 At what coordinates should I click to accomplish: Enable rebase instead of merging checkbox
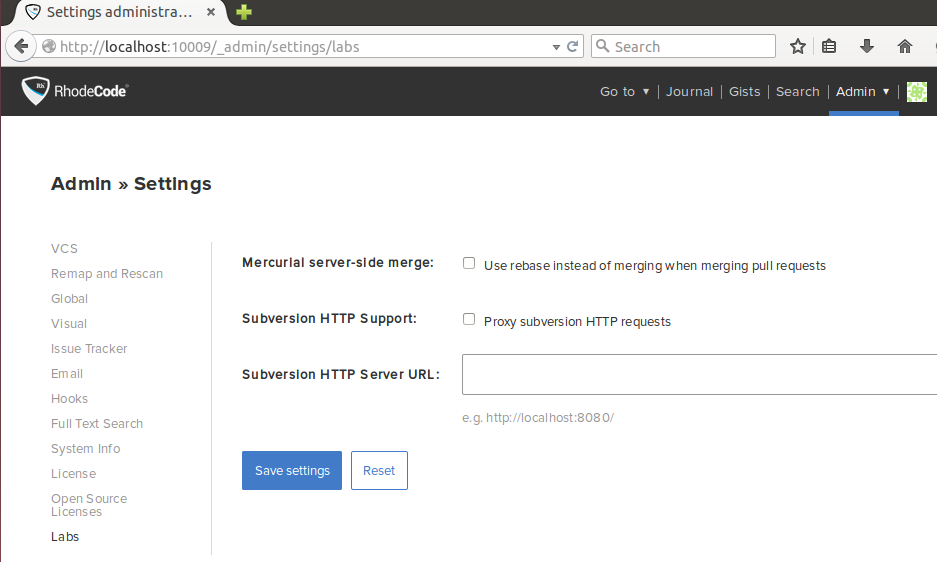click(469, 264)
